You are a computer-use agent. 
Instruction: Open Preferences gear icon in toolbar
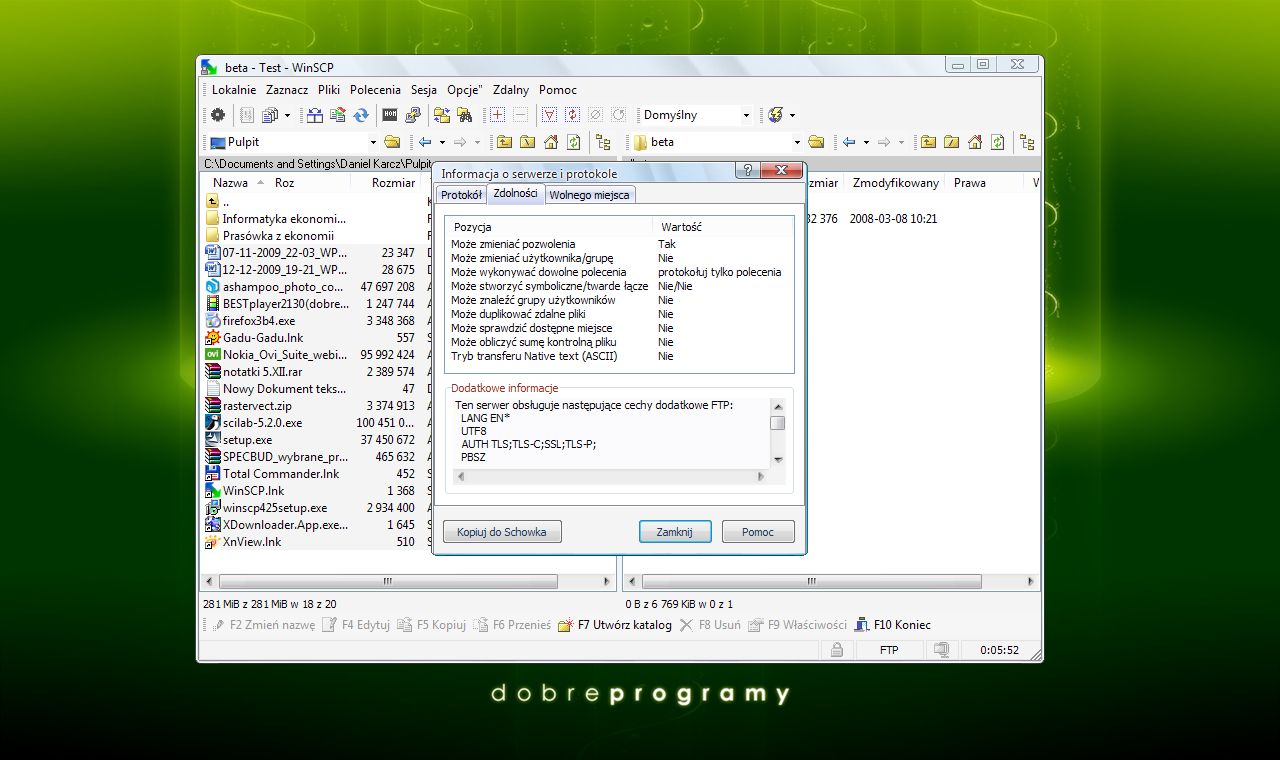click(217, 115)
